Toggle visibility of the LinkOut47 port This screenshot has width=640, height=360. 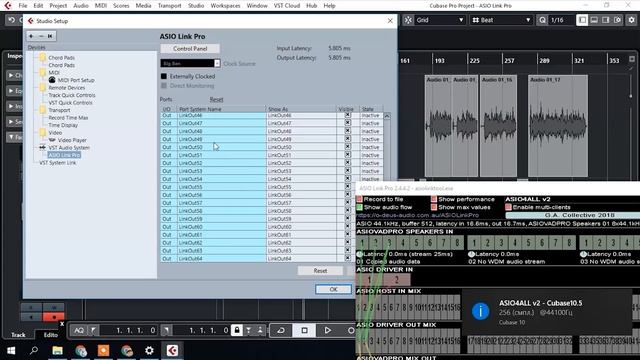coord(347,123)
